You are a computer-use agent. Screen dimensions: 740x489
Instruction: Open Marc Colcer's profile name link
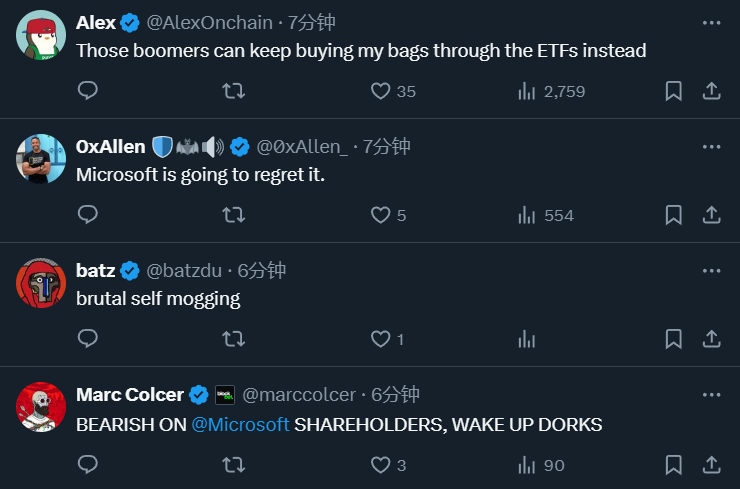[130, 394]
